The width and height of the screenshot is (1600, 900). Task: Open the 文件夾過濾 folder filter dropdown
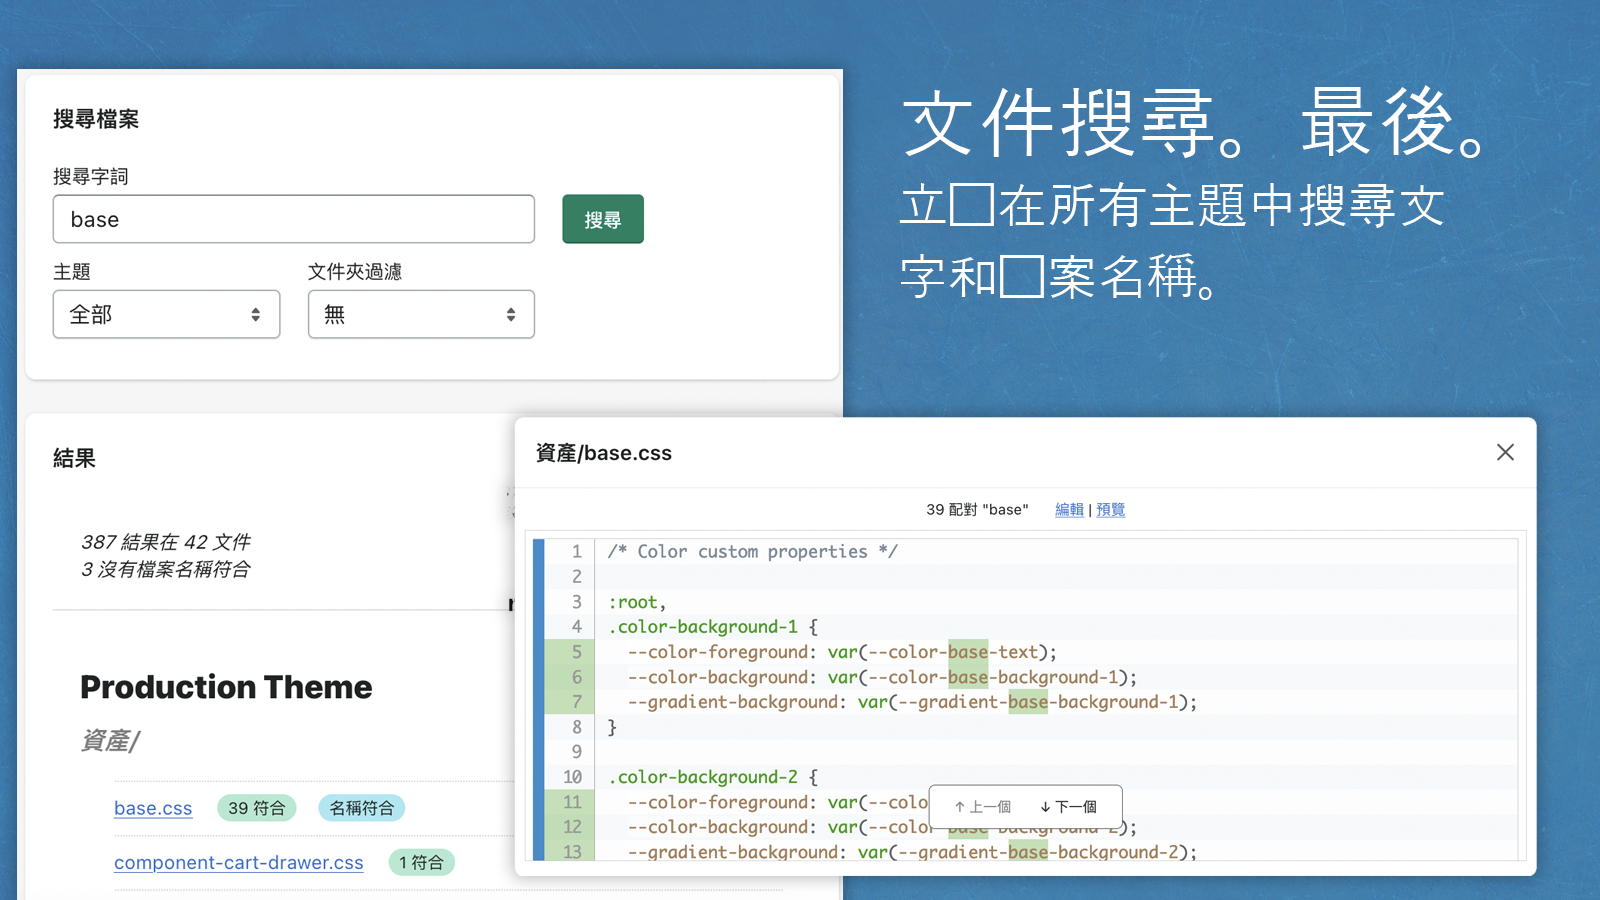click(x=421, y=314)
